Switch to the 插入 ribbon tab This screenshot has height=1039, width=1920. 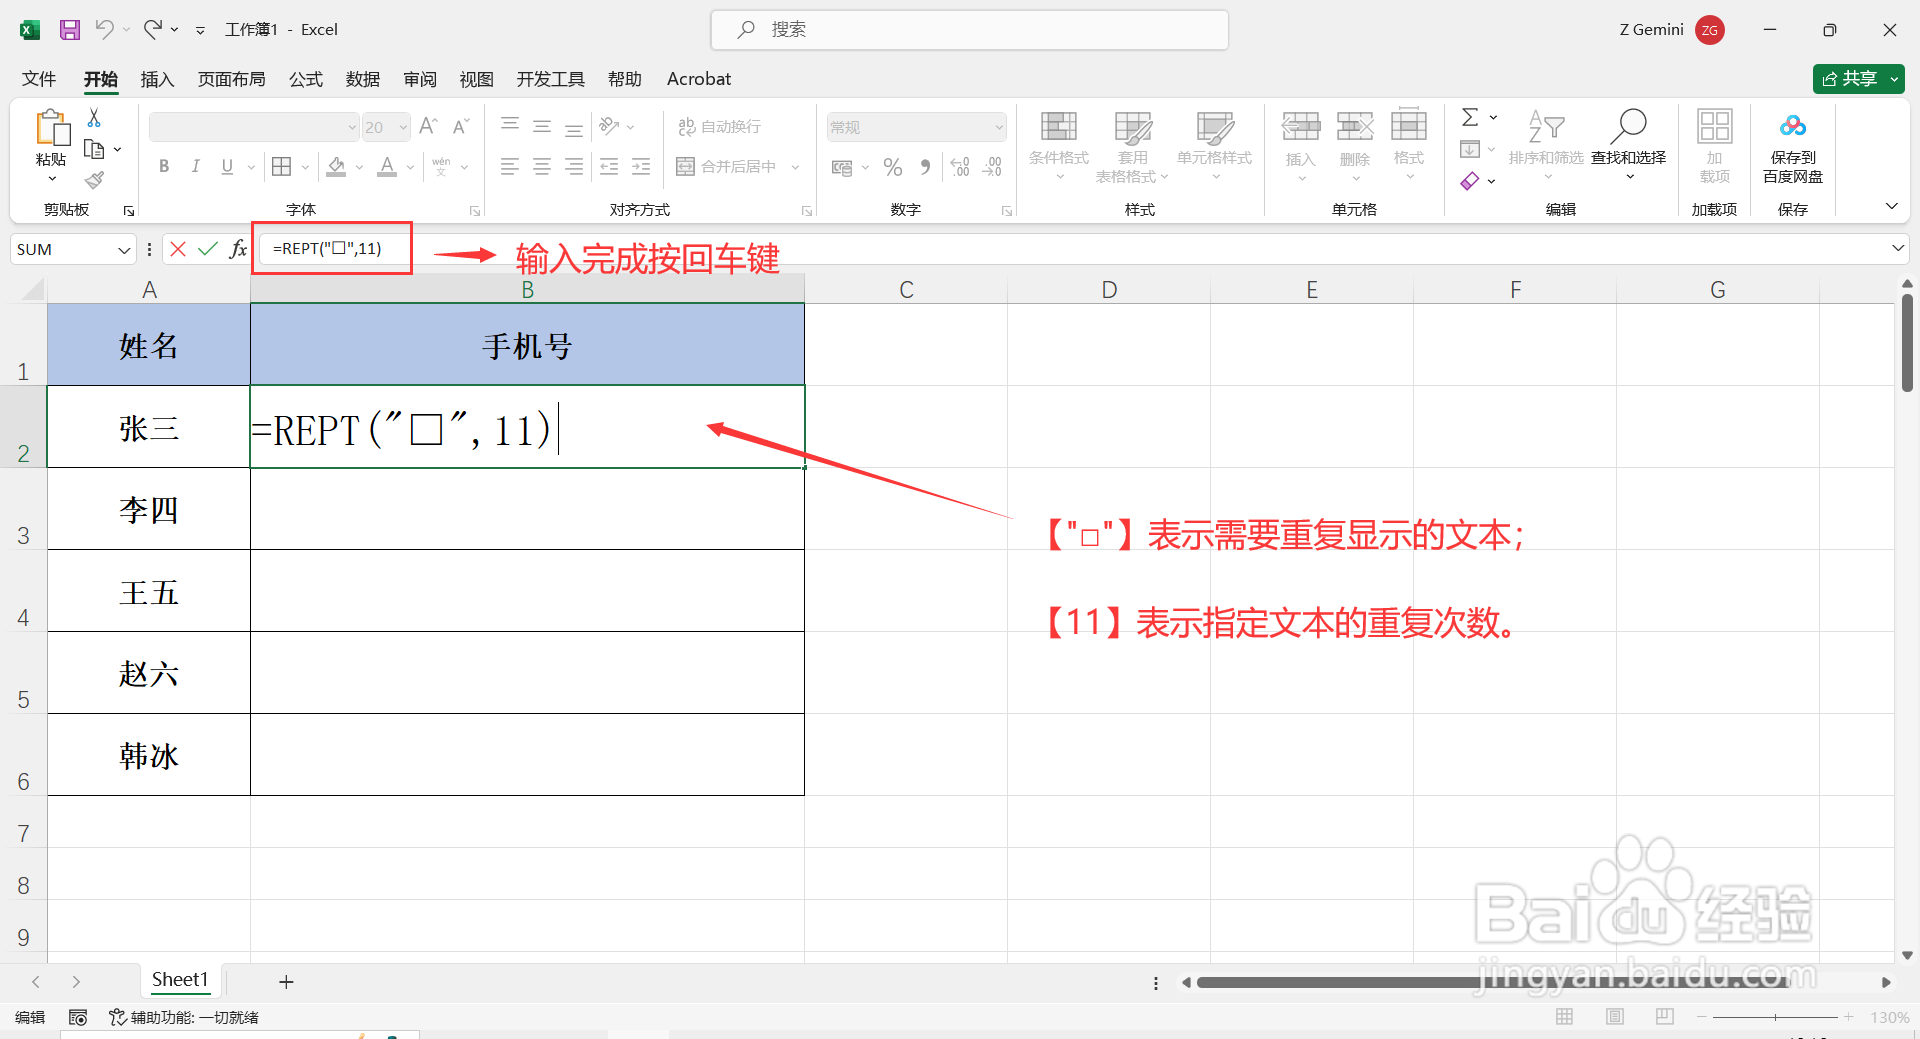pyautogui.click(x=156, y=79)
